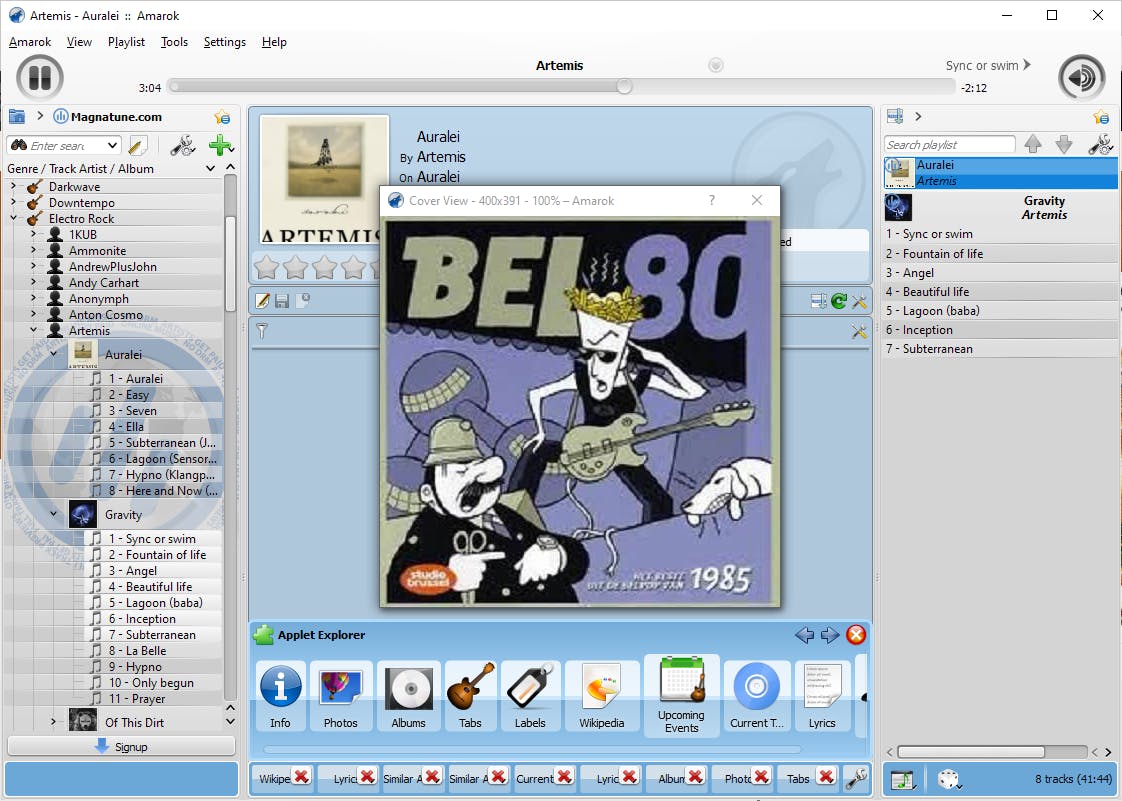Click the playlist layout icon at the top
The width and height of the screenshot is (1122, 801).
[x=894, y=116]
